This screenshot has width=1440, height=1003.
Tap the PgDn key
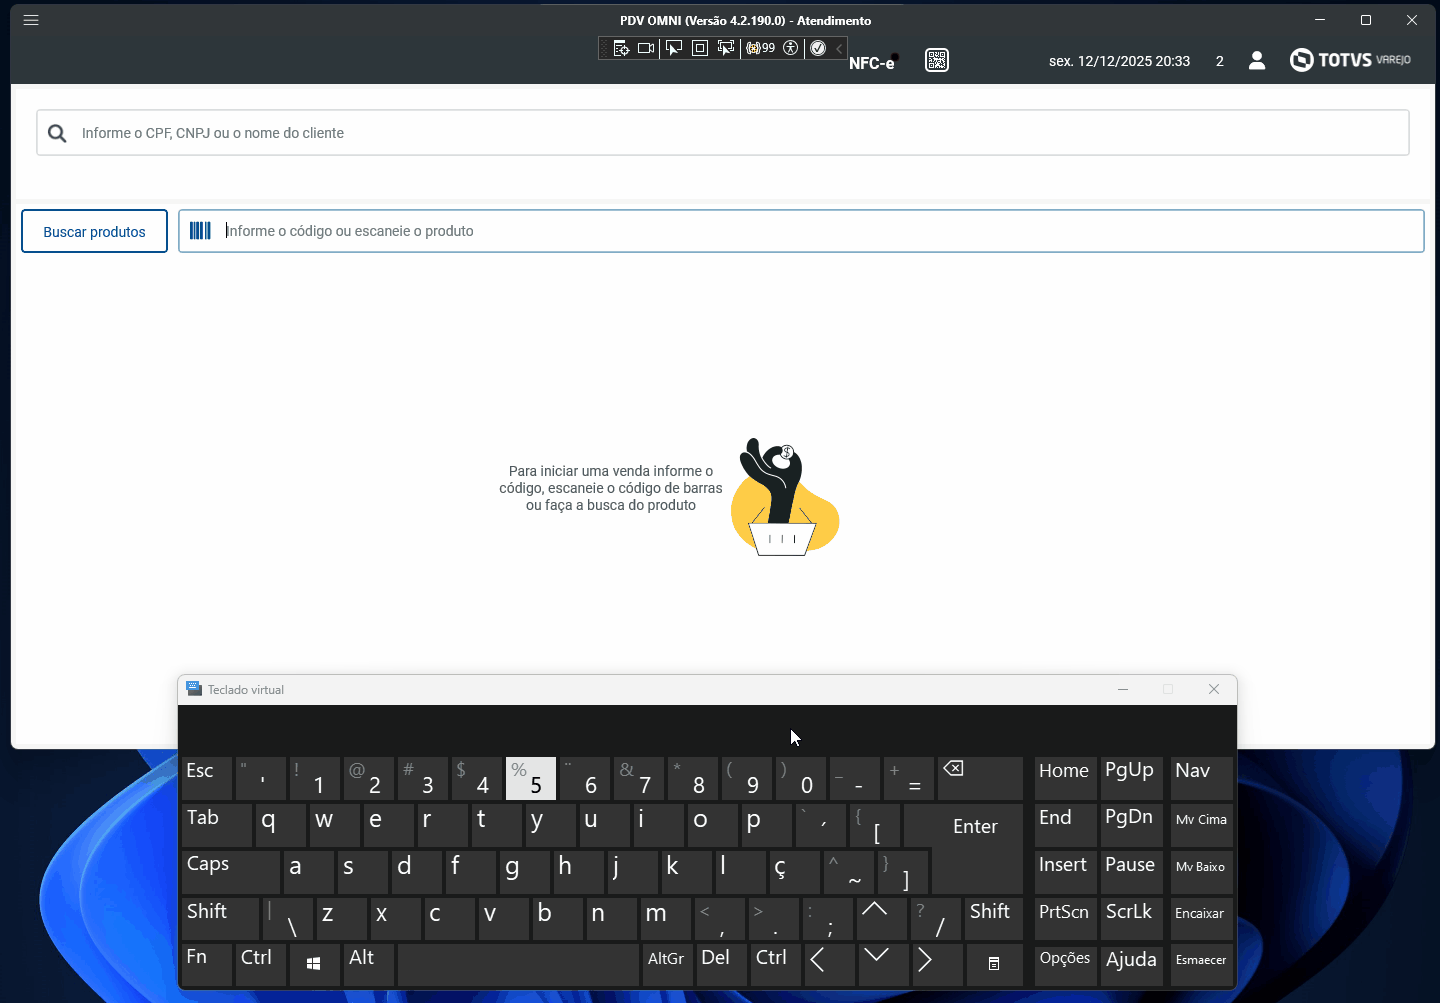pos(1131,825)
